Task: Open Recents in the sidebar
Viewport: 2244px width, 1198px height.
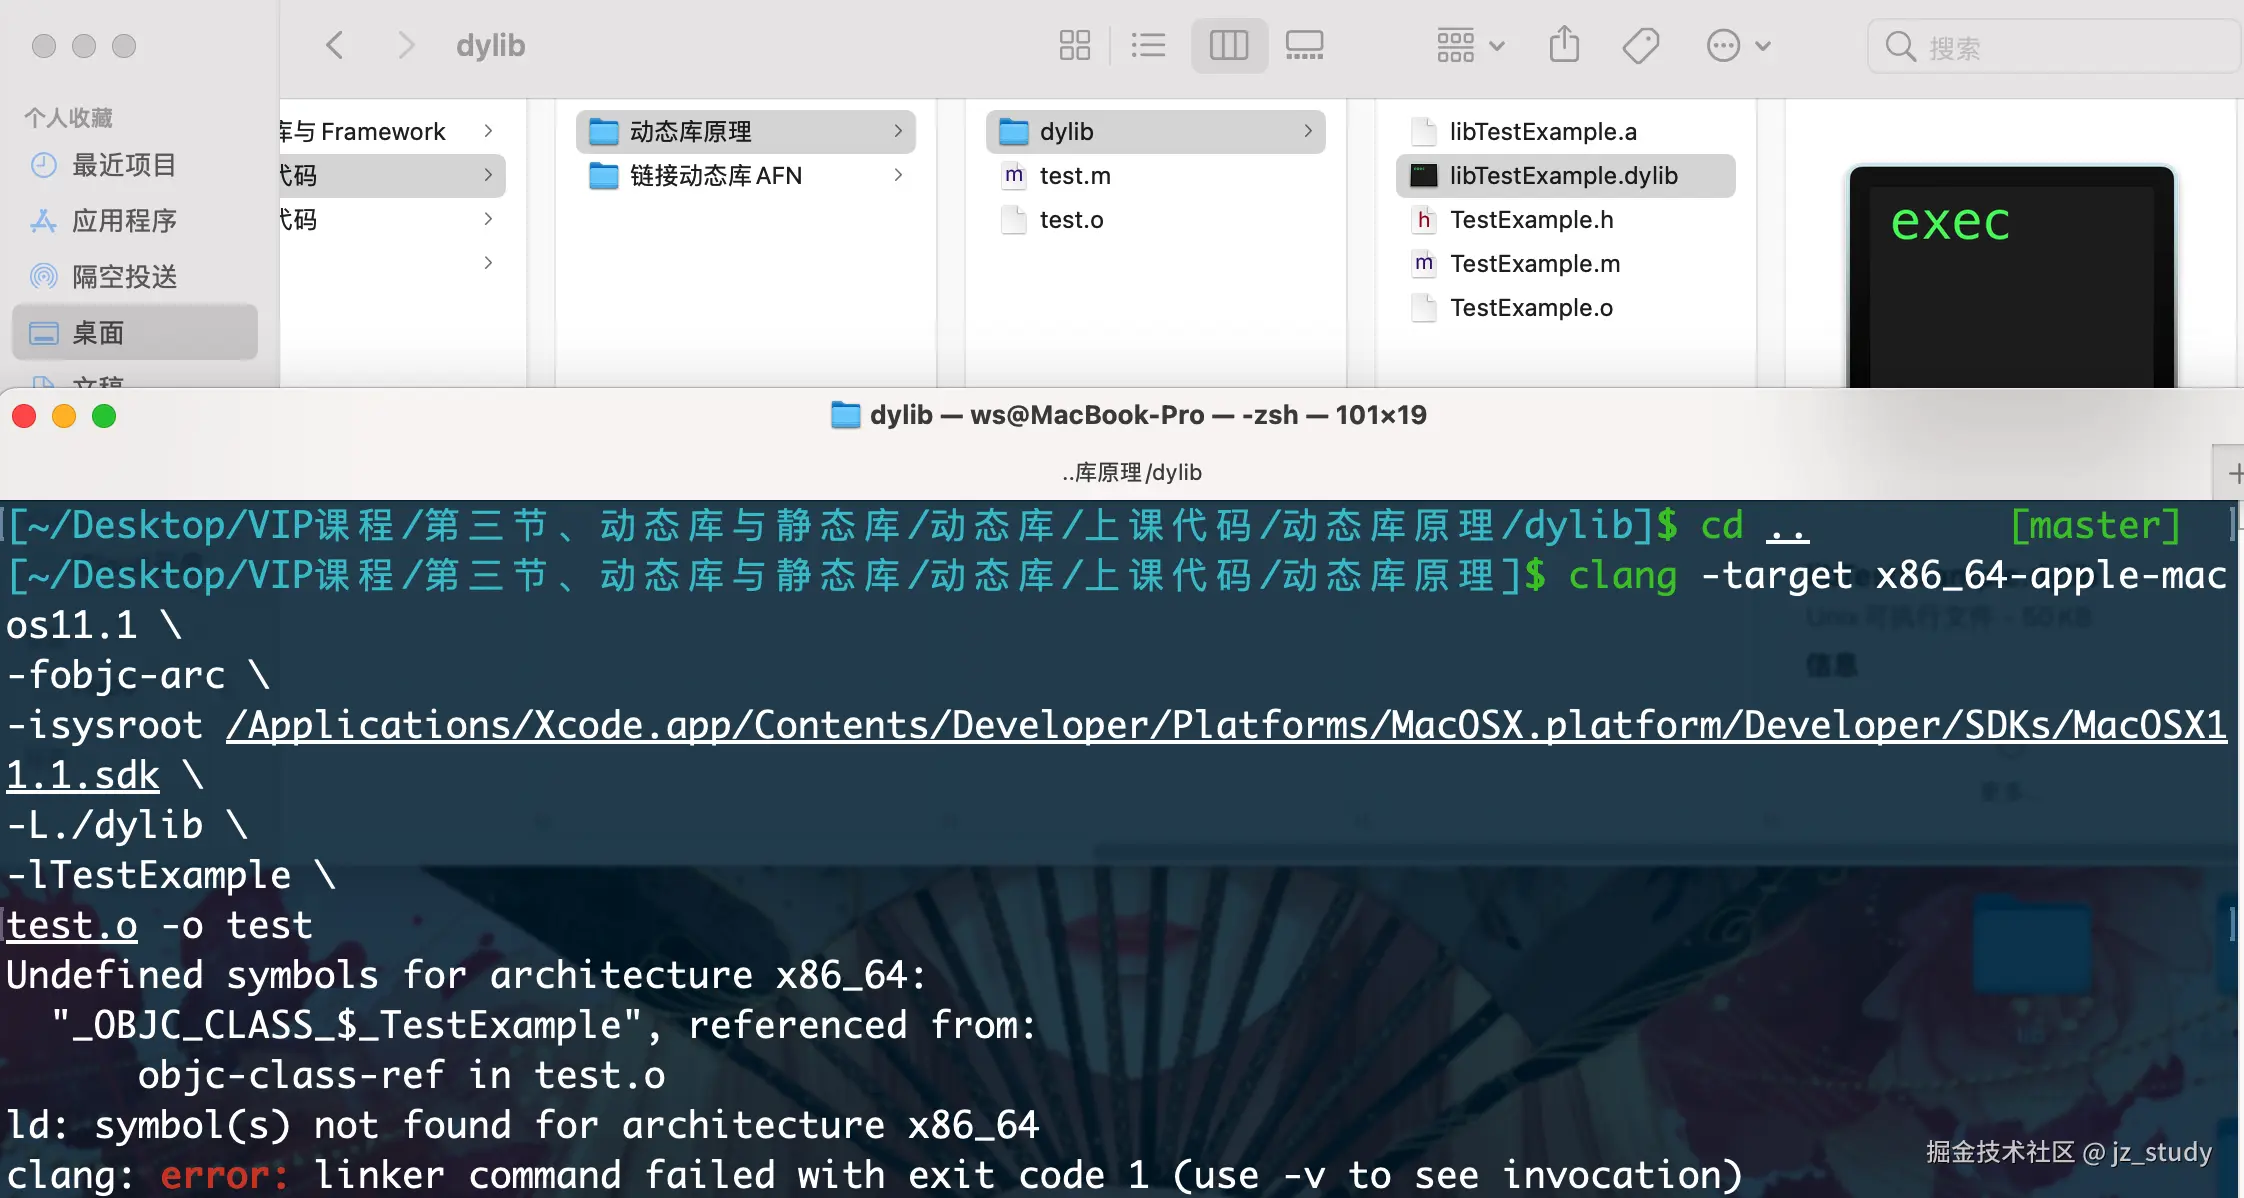Action: coord(124,164)
